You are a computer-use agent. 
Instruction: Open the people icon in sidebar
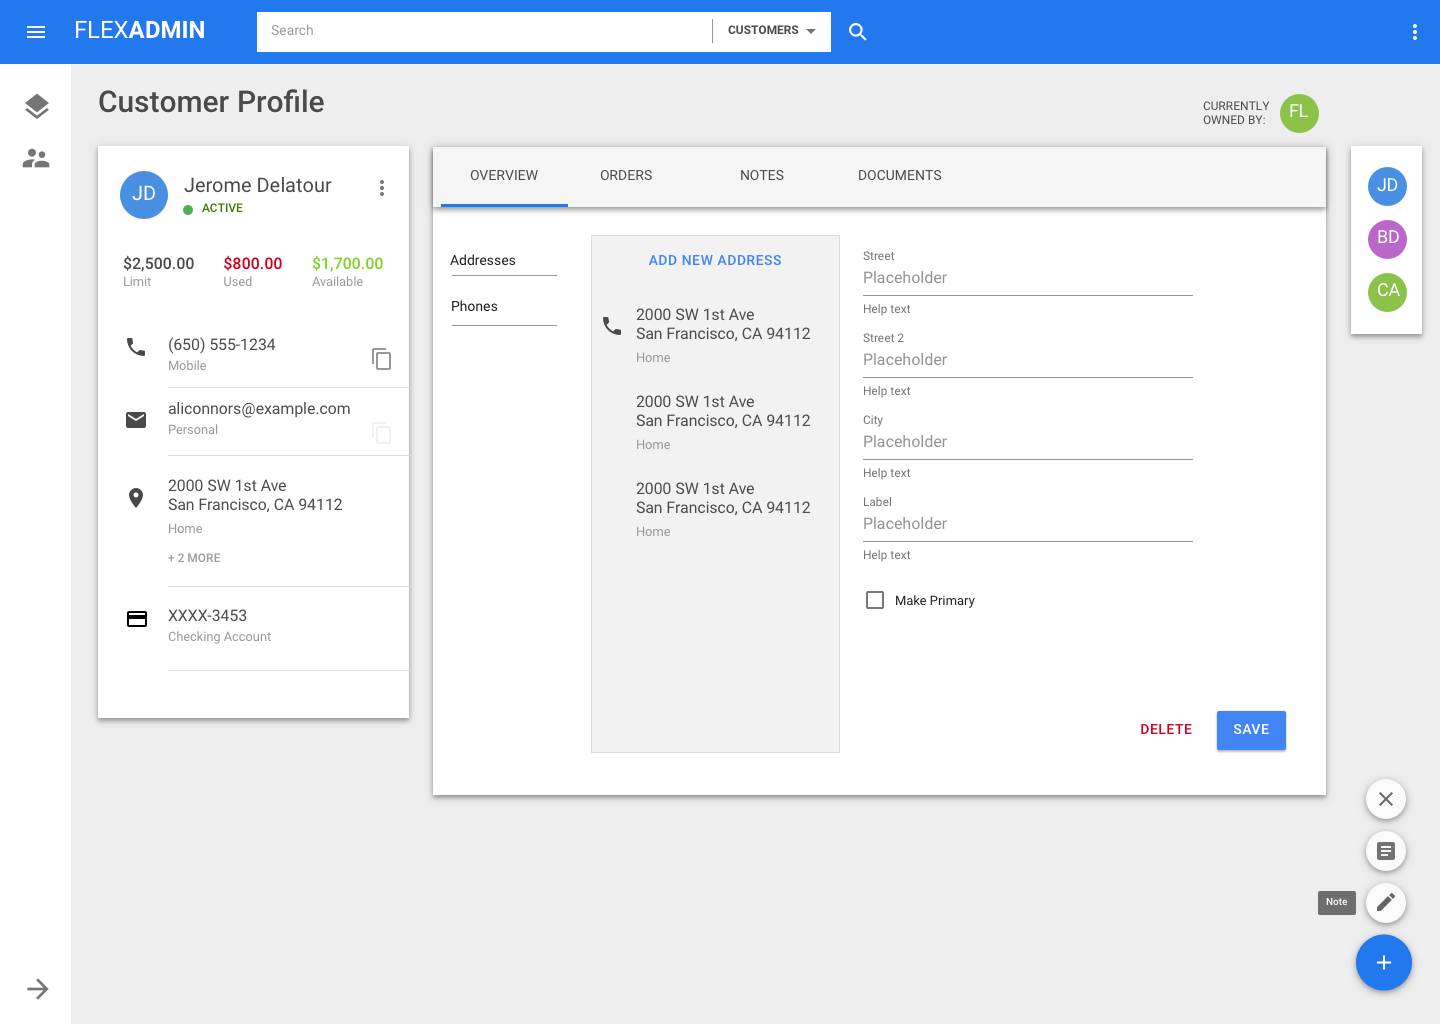[36, 158]
